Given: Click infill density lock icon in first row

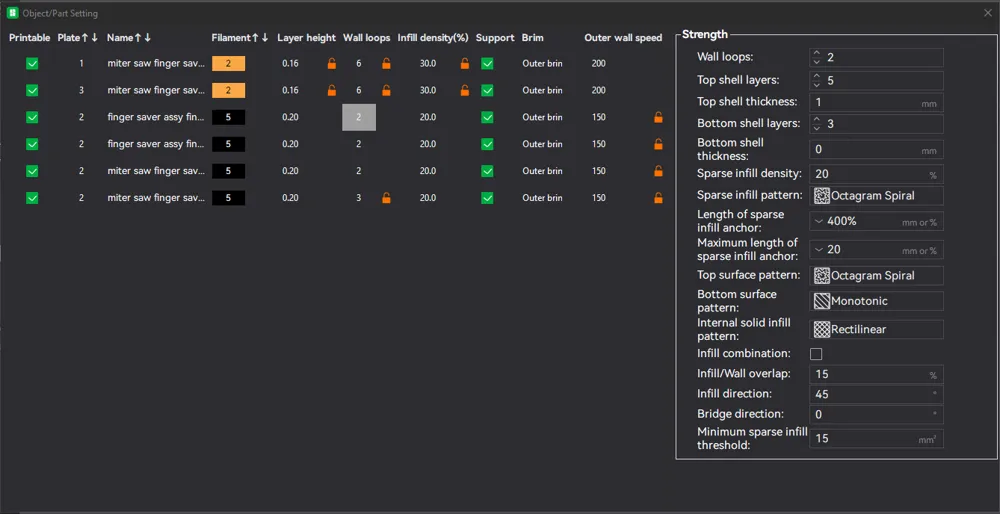Looking at the screenshot, I should coord(465,63).
